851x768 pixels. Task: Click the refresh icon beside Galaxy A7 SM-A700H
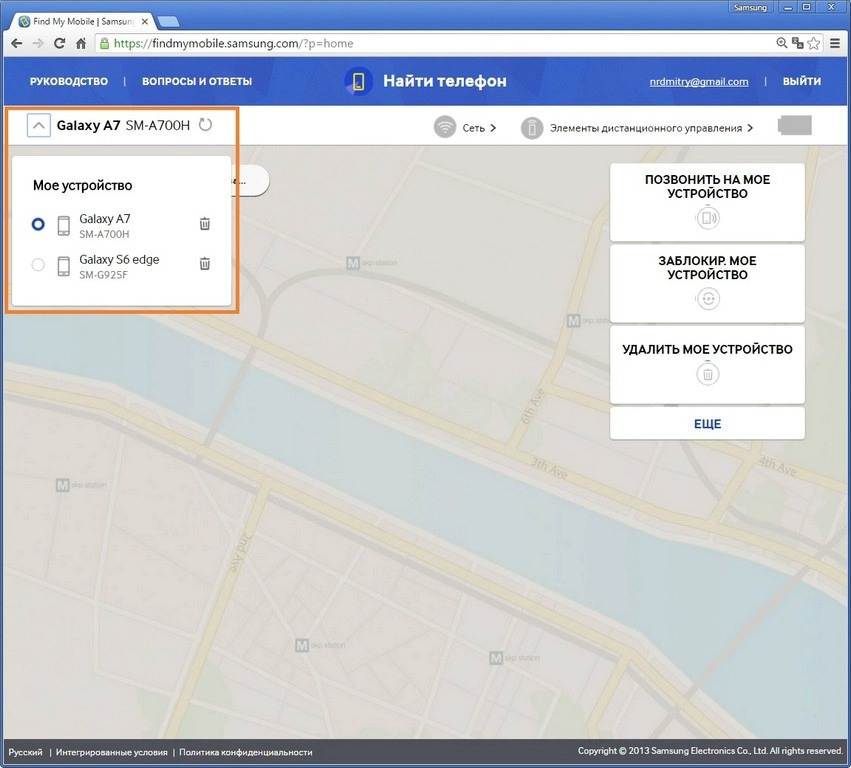click(205, 125)
